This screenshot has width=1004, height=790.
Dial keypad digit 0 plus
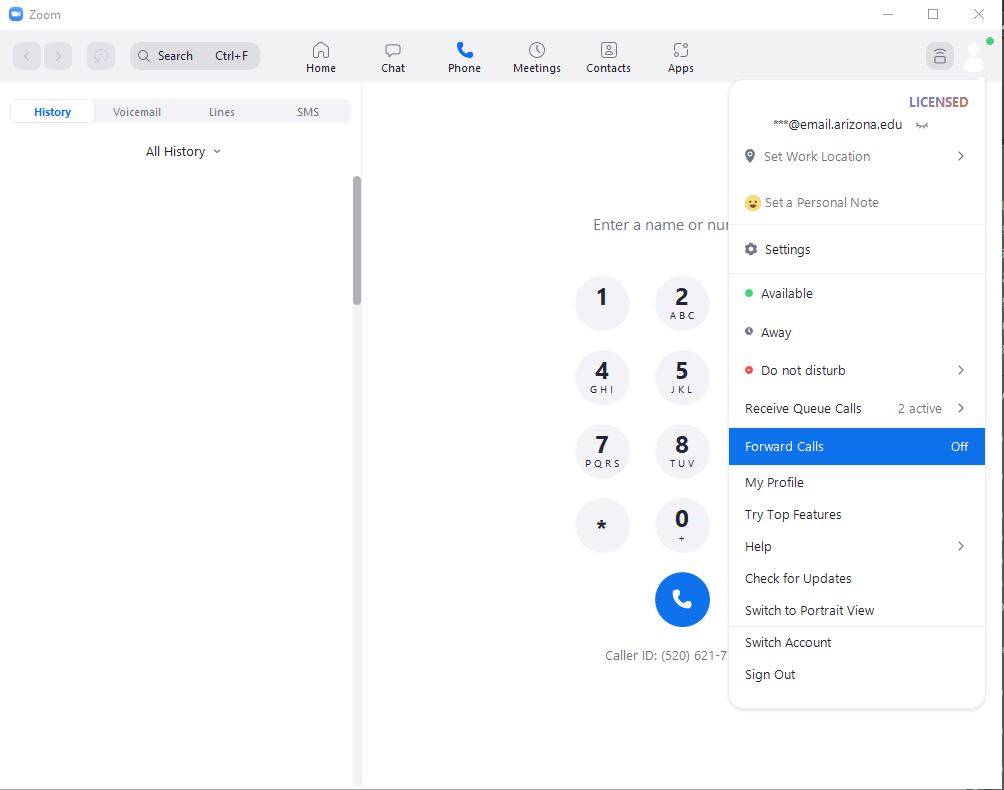682,526
